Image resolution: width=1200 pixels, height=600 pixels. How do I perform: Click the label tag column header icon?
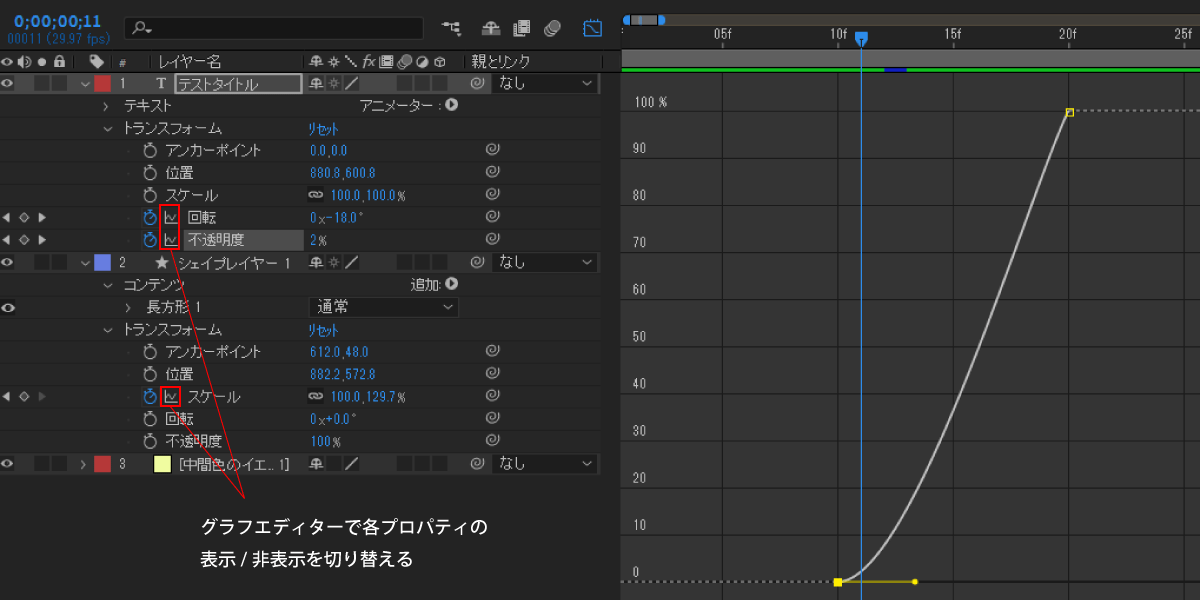[x=96, y=62]
